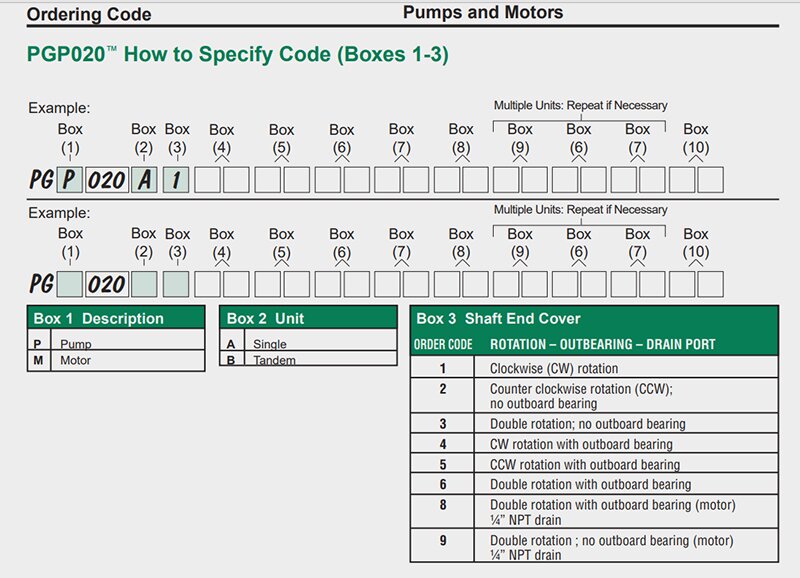800x578 pixels.
Task: Select the 'Tandem' row in Box 2
Action: tap(308, 359)
